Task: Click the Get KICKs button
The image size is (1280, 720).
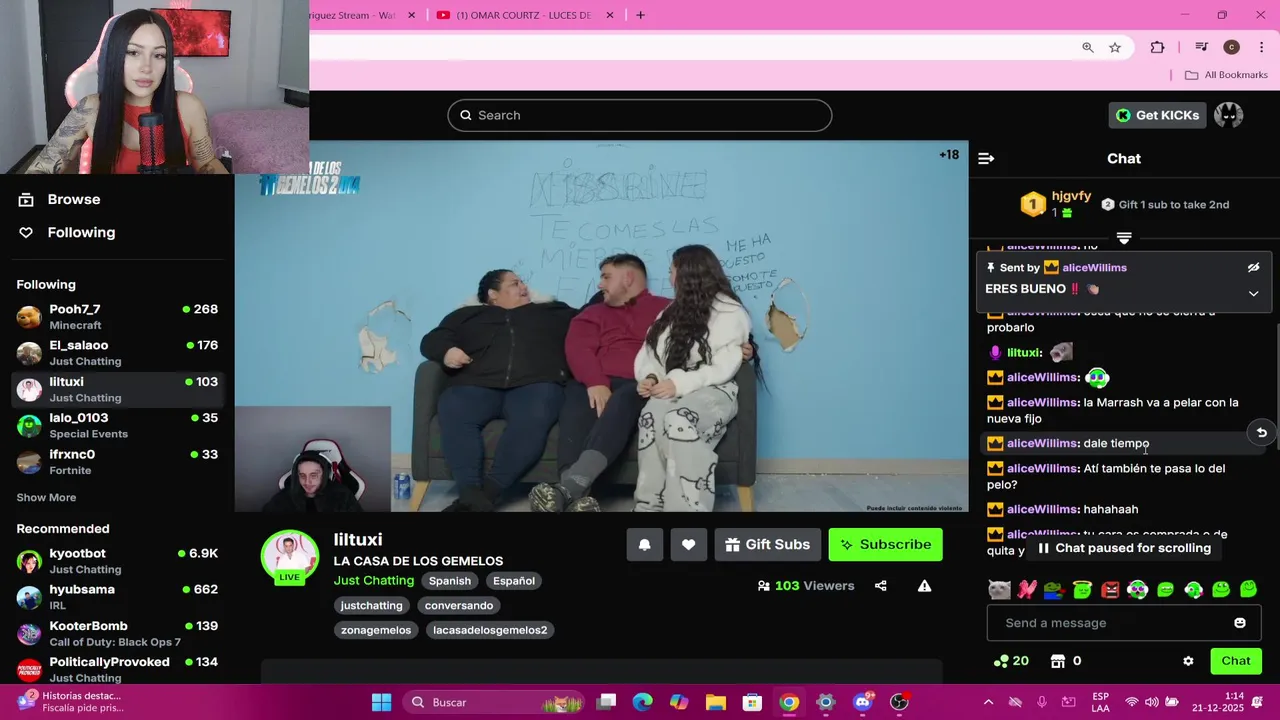Action: [x=1157, y=115]
